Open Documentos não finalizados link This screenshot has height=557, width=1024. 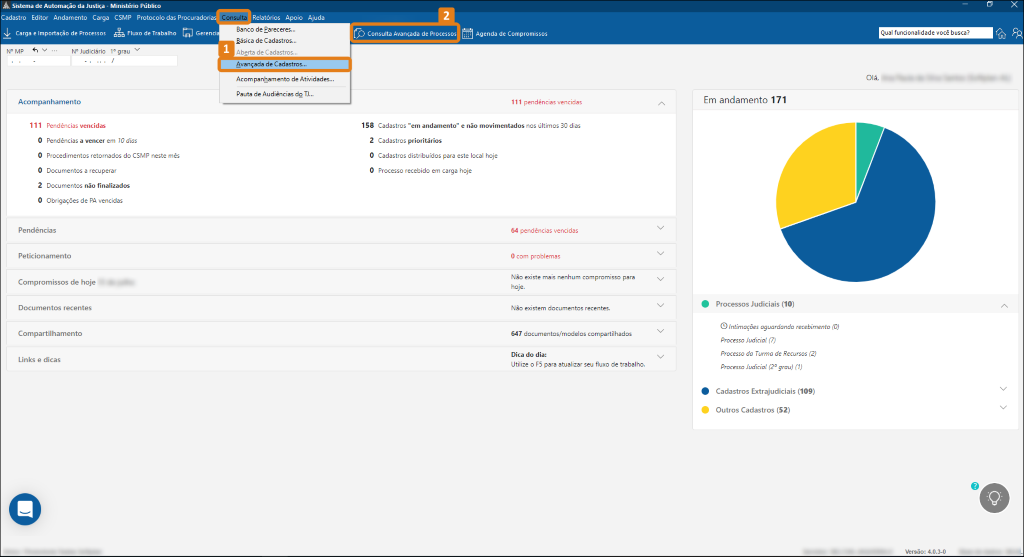tap(84, 185)
